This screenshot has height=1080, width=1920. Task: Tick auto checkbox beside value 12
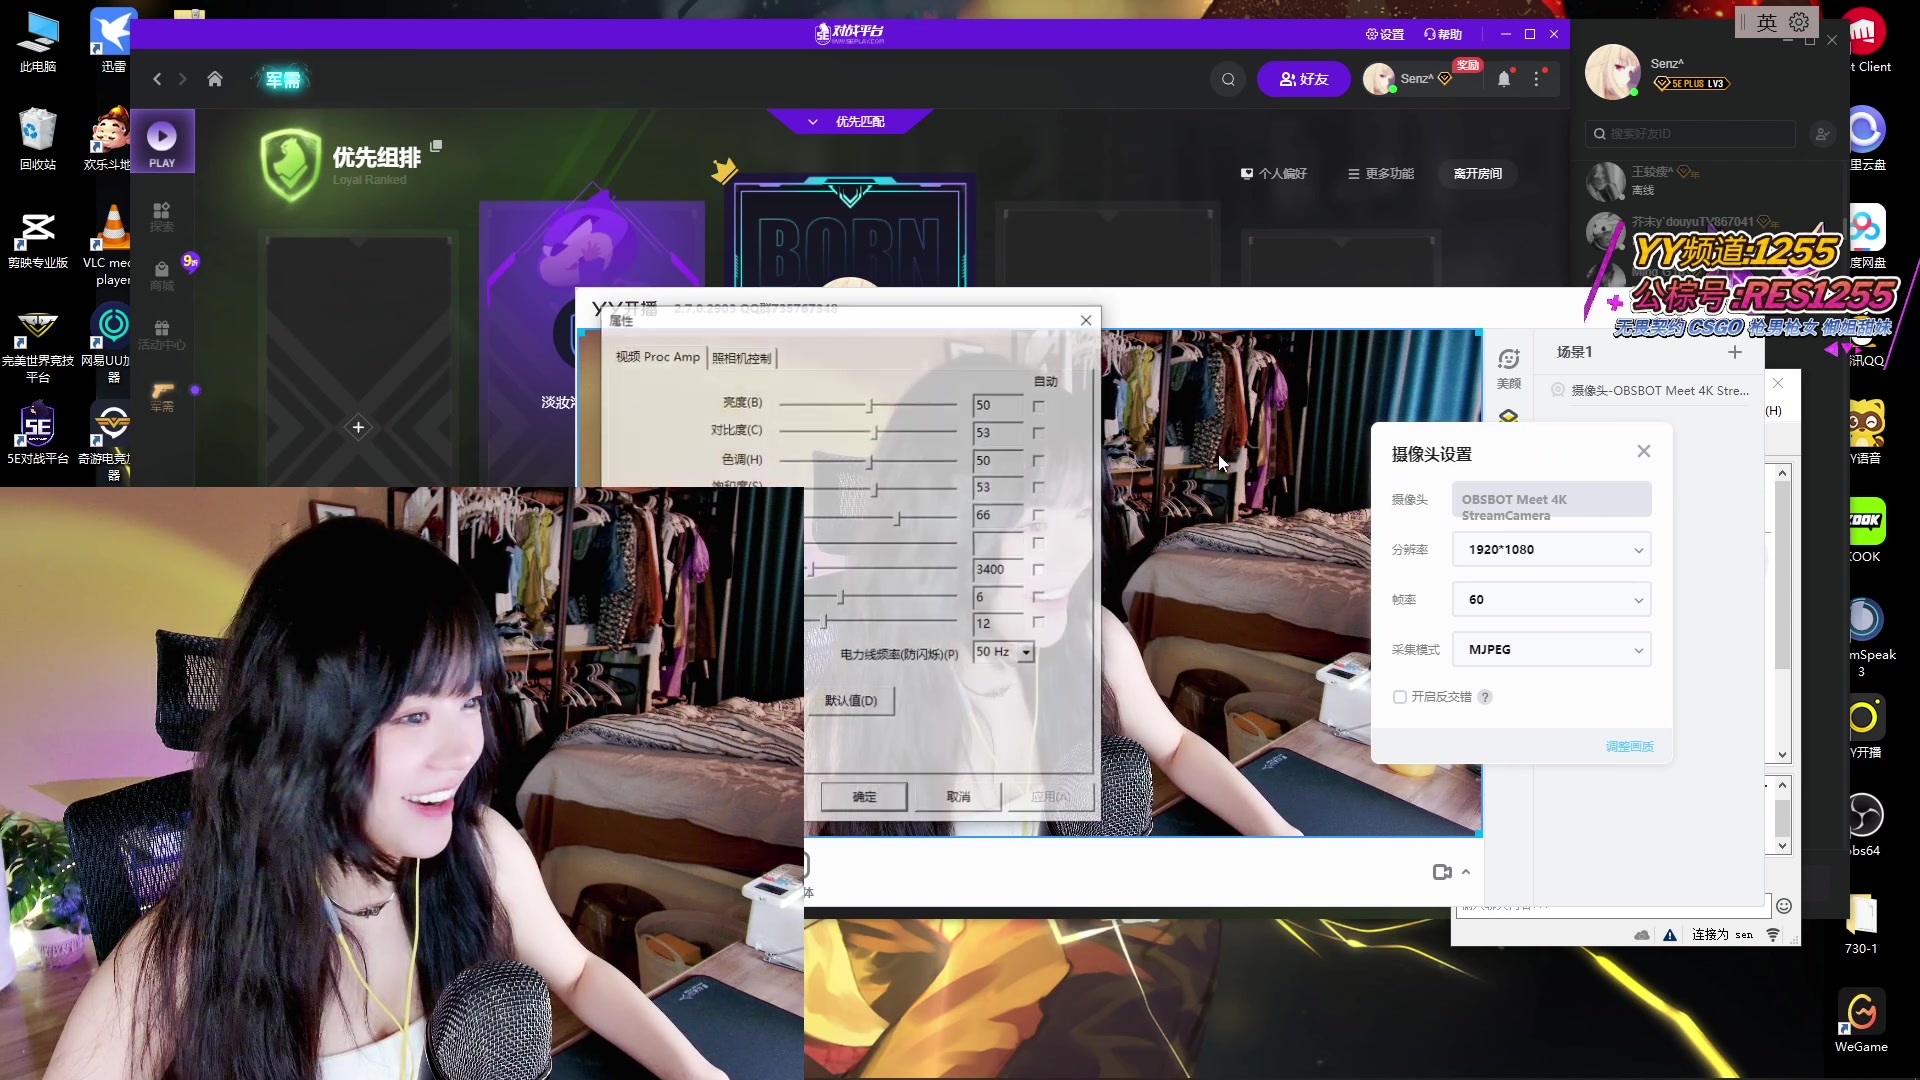pos(1038,622)
